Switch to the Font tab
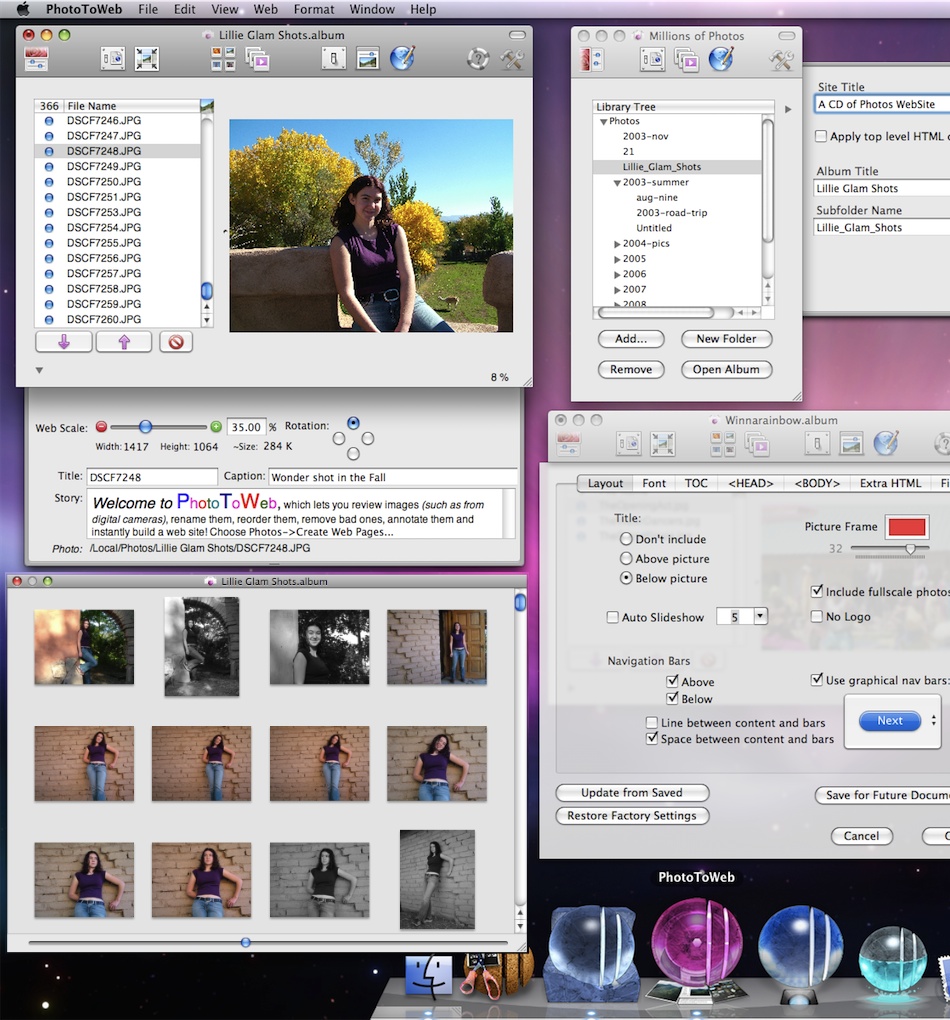 pos(654,483)
